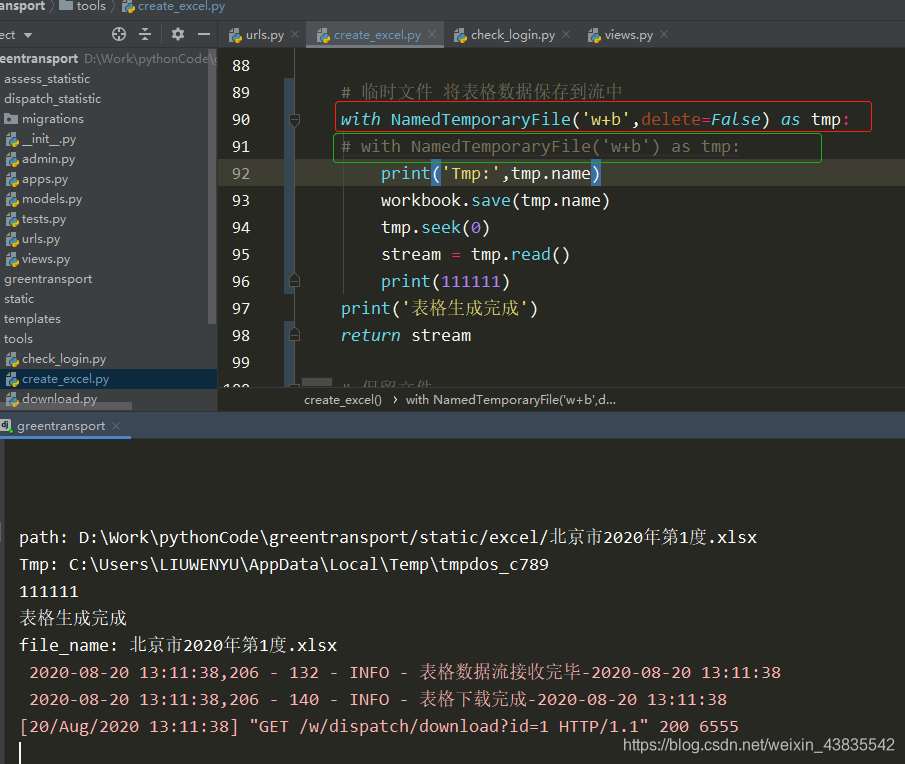Screen dimensions: 905x764
Task: Close the create_excel.py tab
Action: 432,35
